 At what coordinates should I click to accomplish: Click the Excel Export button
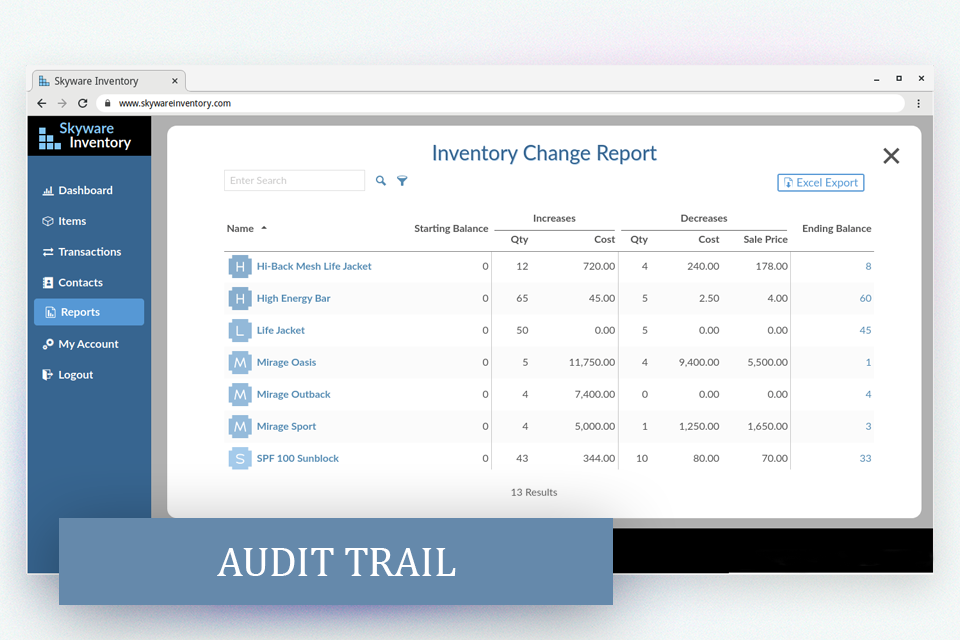pos(820,183)
